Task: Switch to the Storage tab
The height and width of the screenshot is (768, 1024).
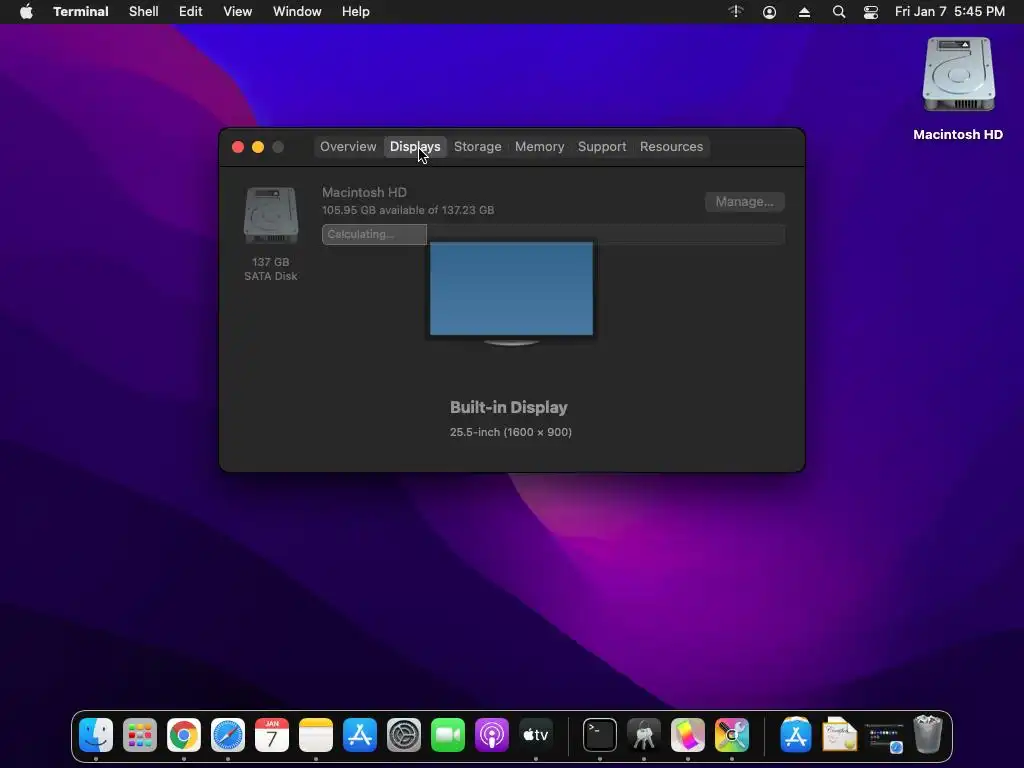Action: pos(478,147)
